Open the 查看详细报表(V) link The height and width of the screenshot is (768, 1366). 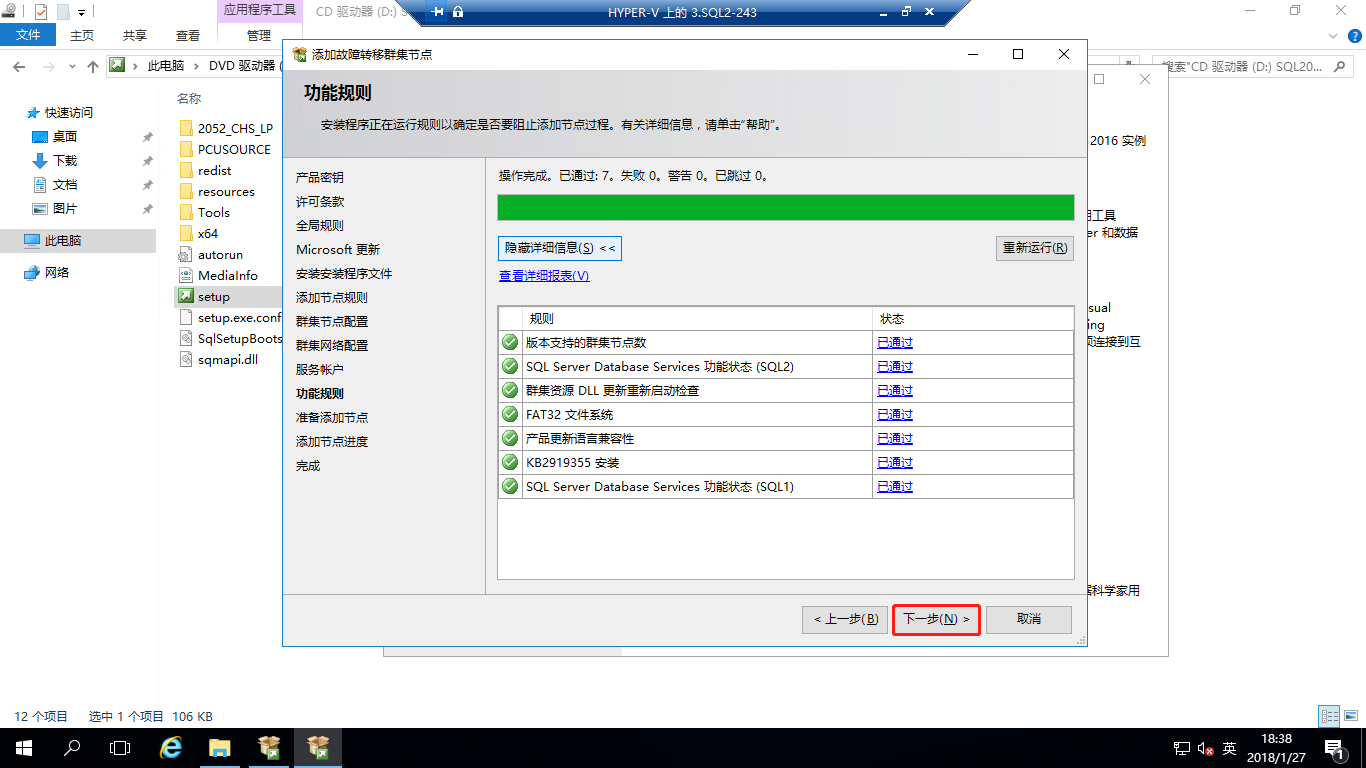point(544,276)
